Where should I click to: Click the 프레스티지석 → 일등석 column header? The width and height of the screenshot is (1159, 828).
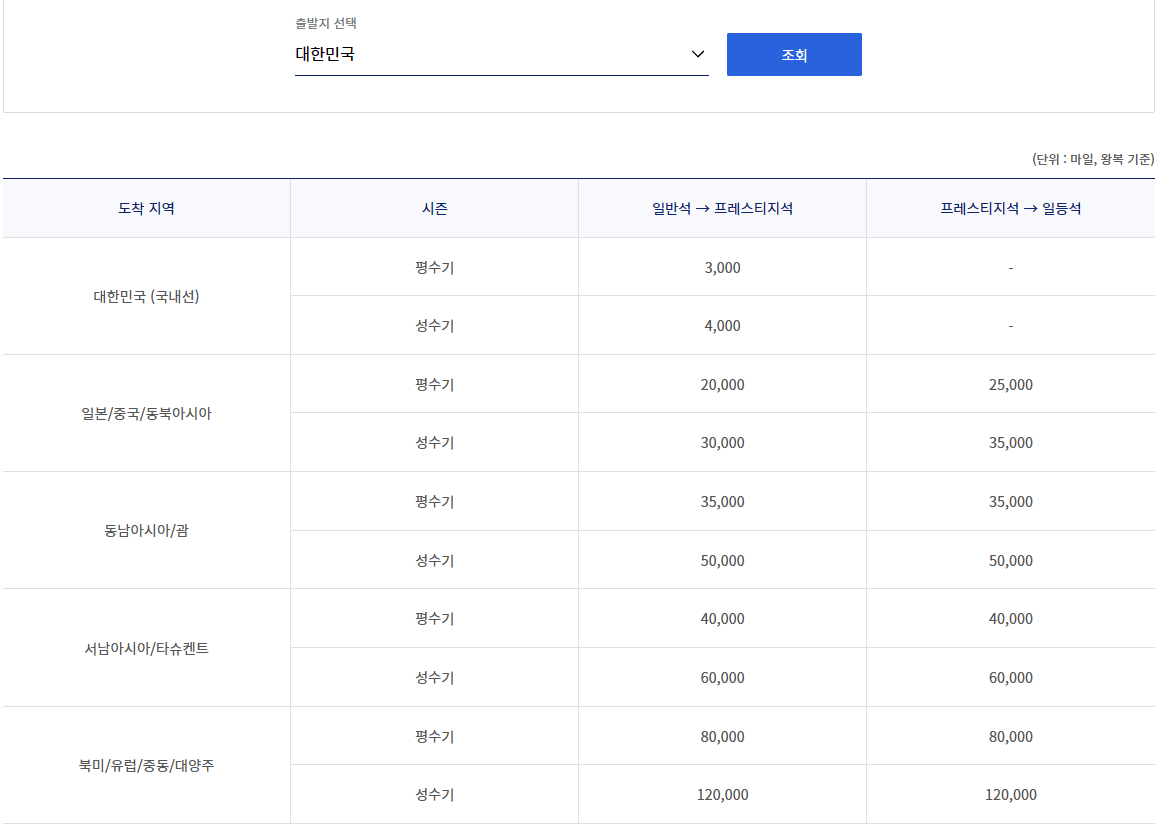coord(1012,207)
